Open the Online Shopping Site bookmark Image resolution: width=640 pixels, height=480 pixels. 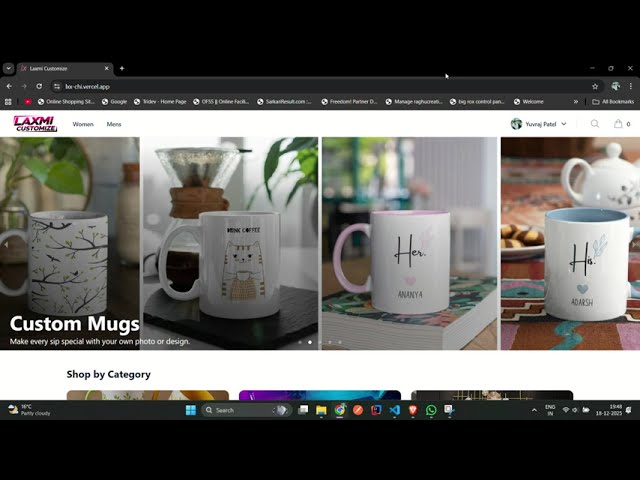66,102
